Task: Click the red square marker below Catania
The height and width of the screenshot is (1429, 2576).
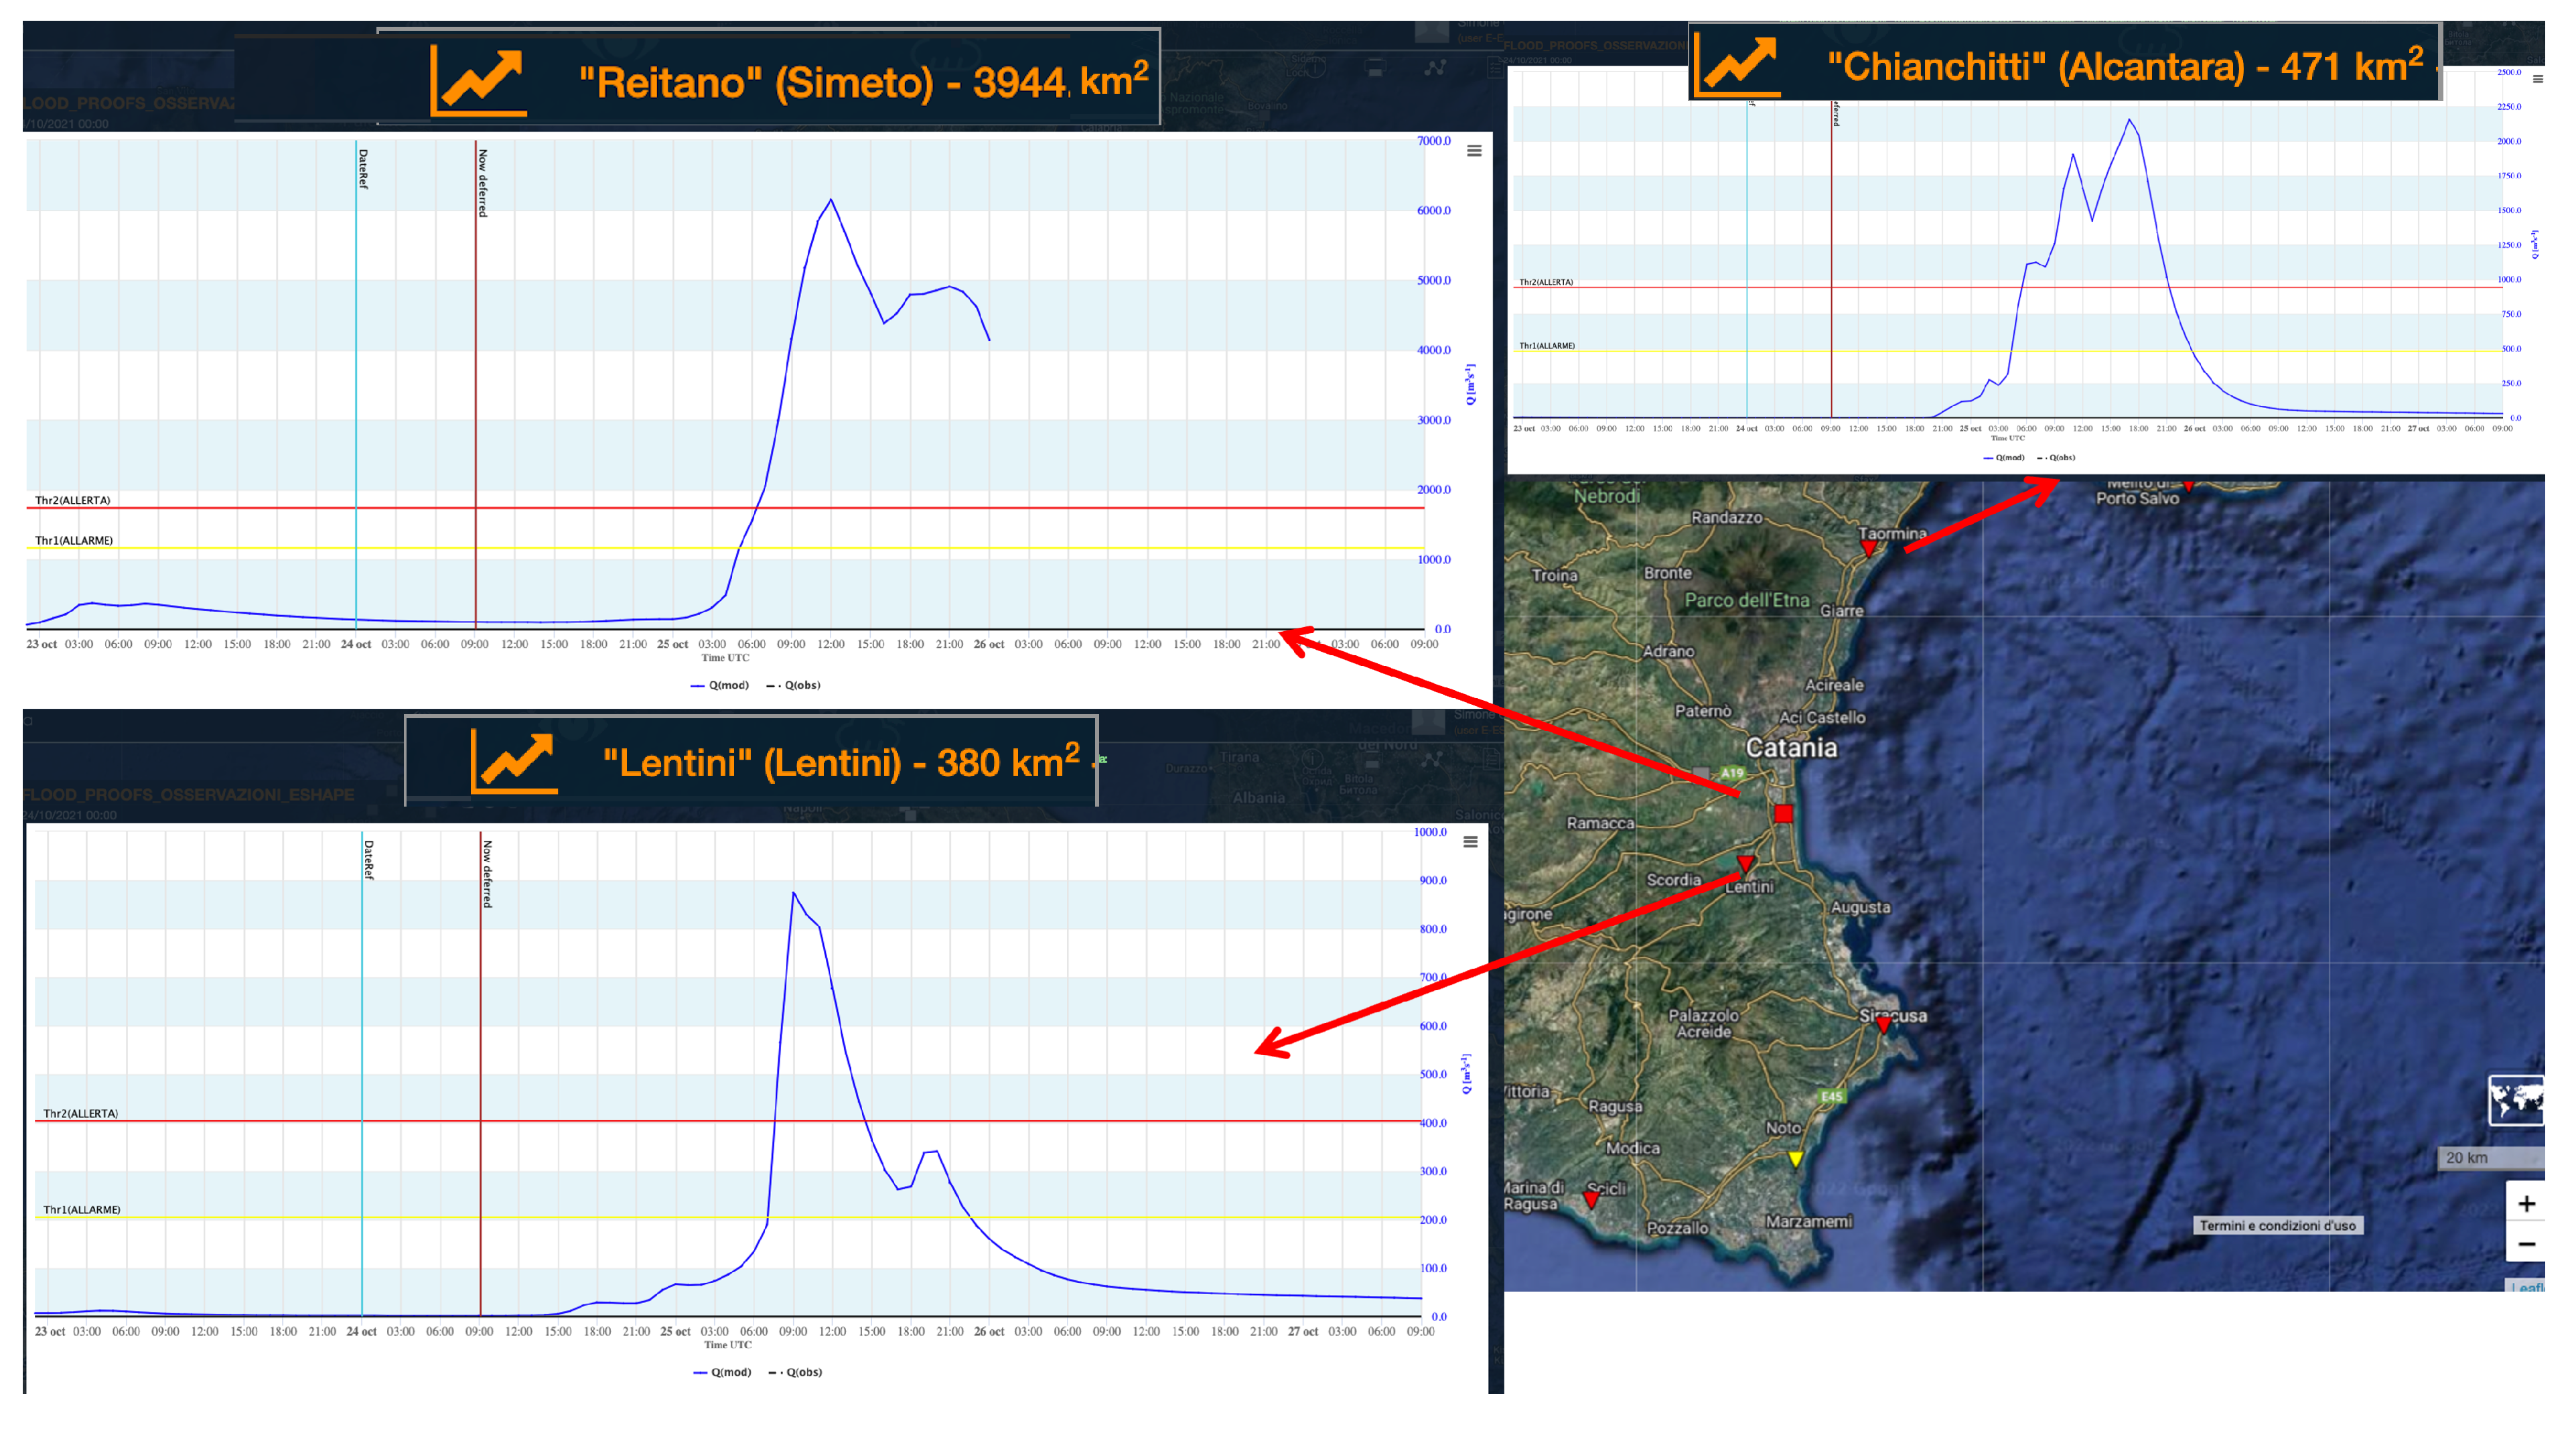Action: [x=1783, y=814]
